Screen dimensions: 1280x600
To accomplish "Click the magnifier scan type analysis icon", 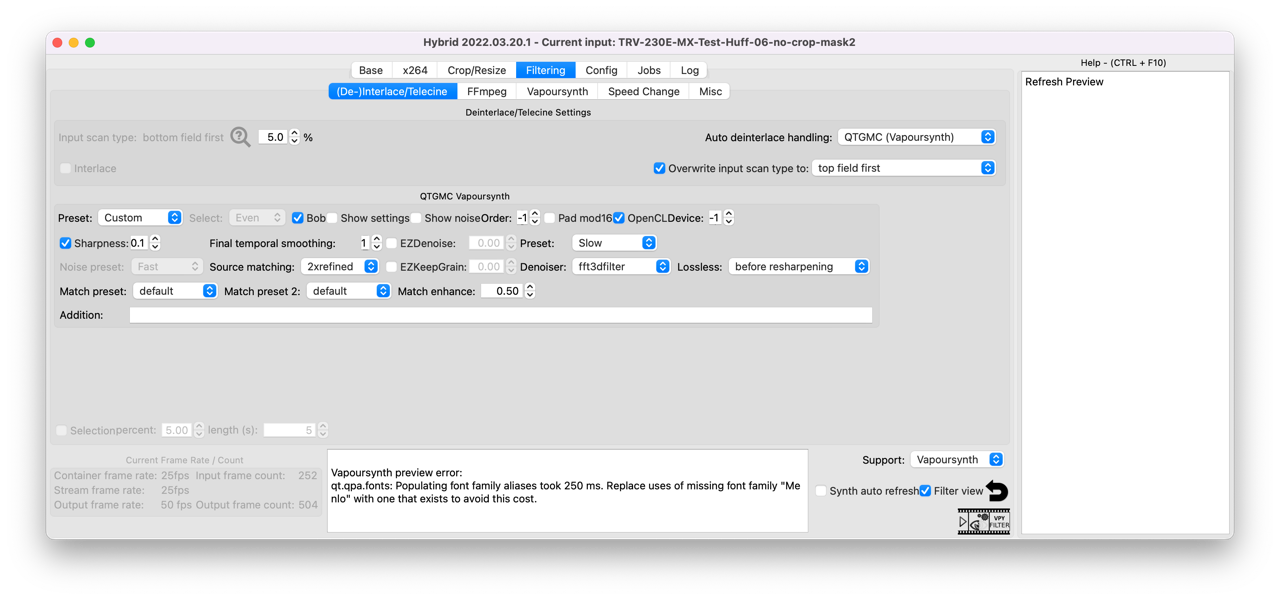I will tap(241, 137).
